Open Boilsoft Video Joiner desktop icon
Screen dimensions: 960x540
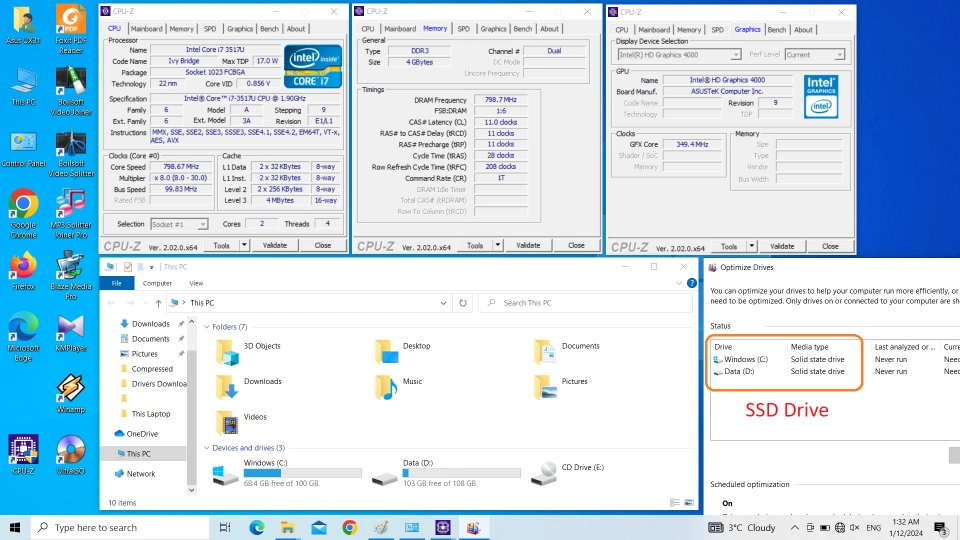click(x=70, y=91)
